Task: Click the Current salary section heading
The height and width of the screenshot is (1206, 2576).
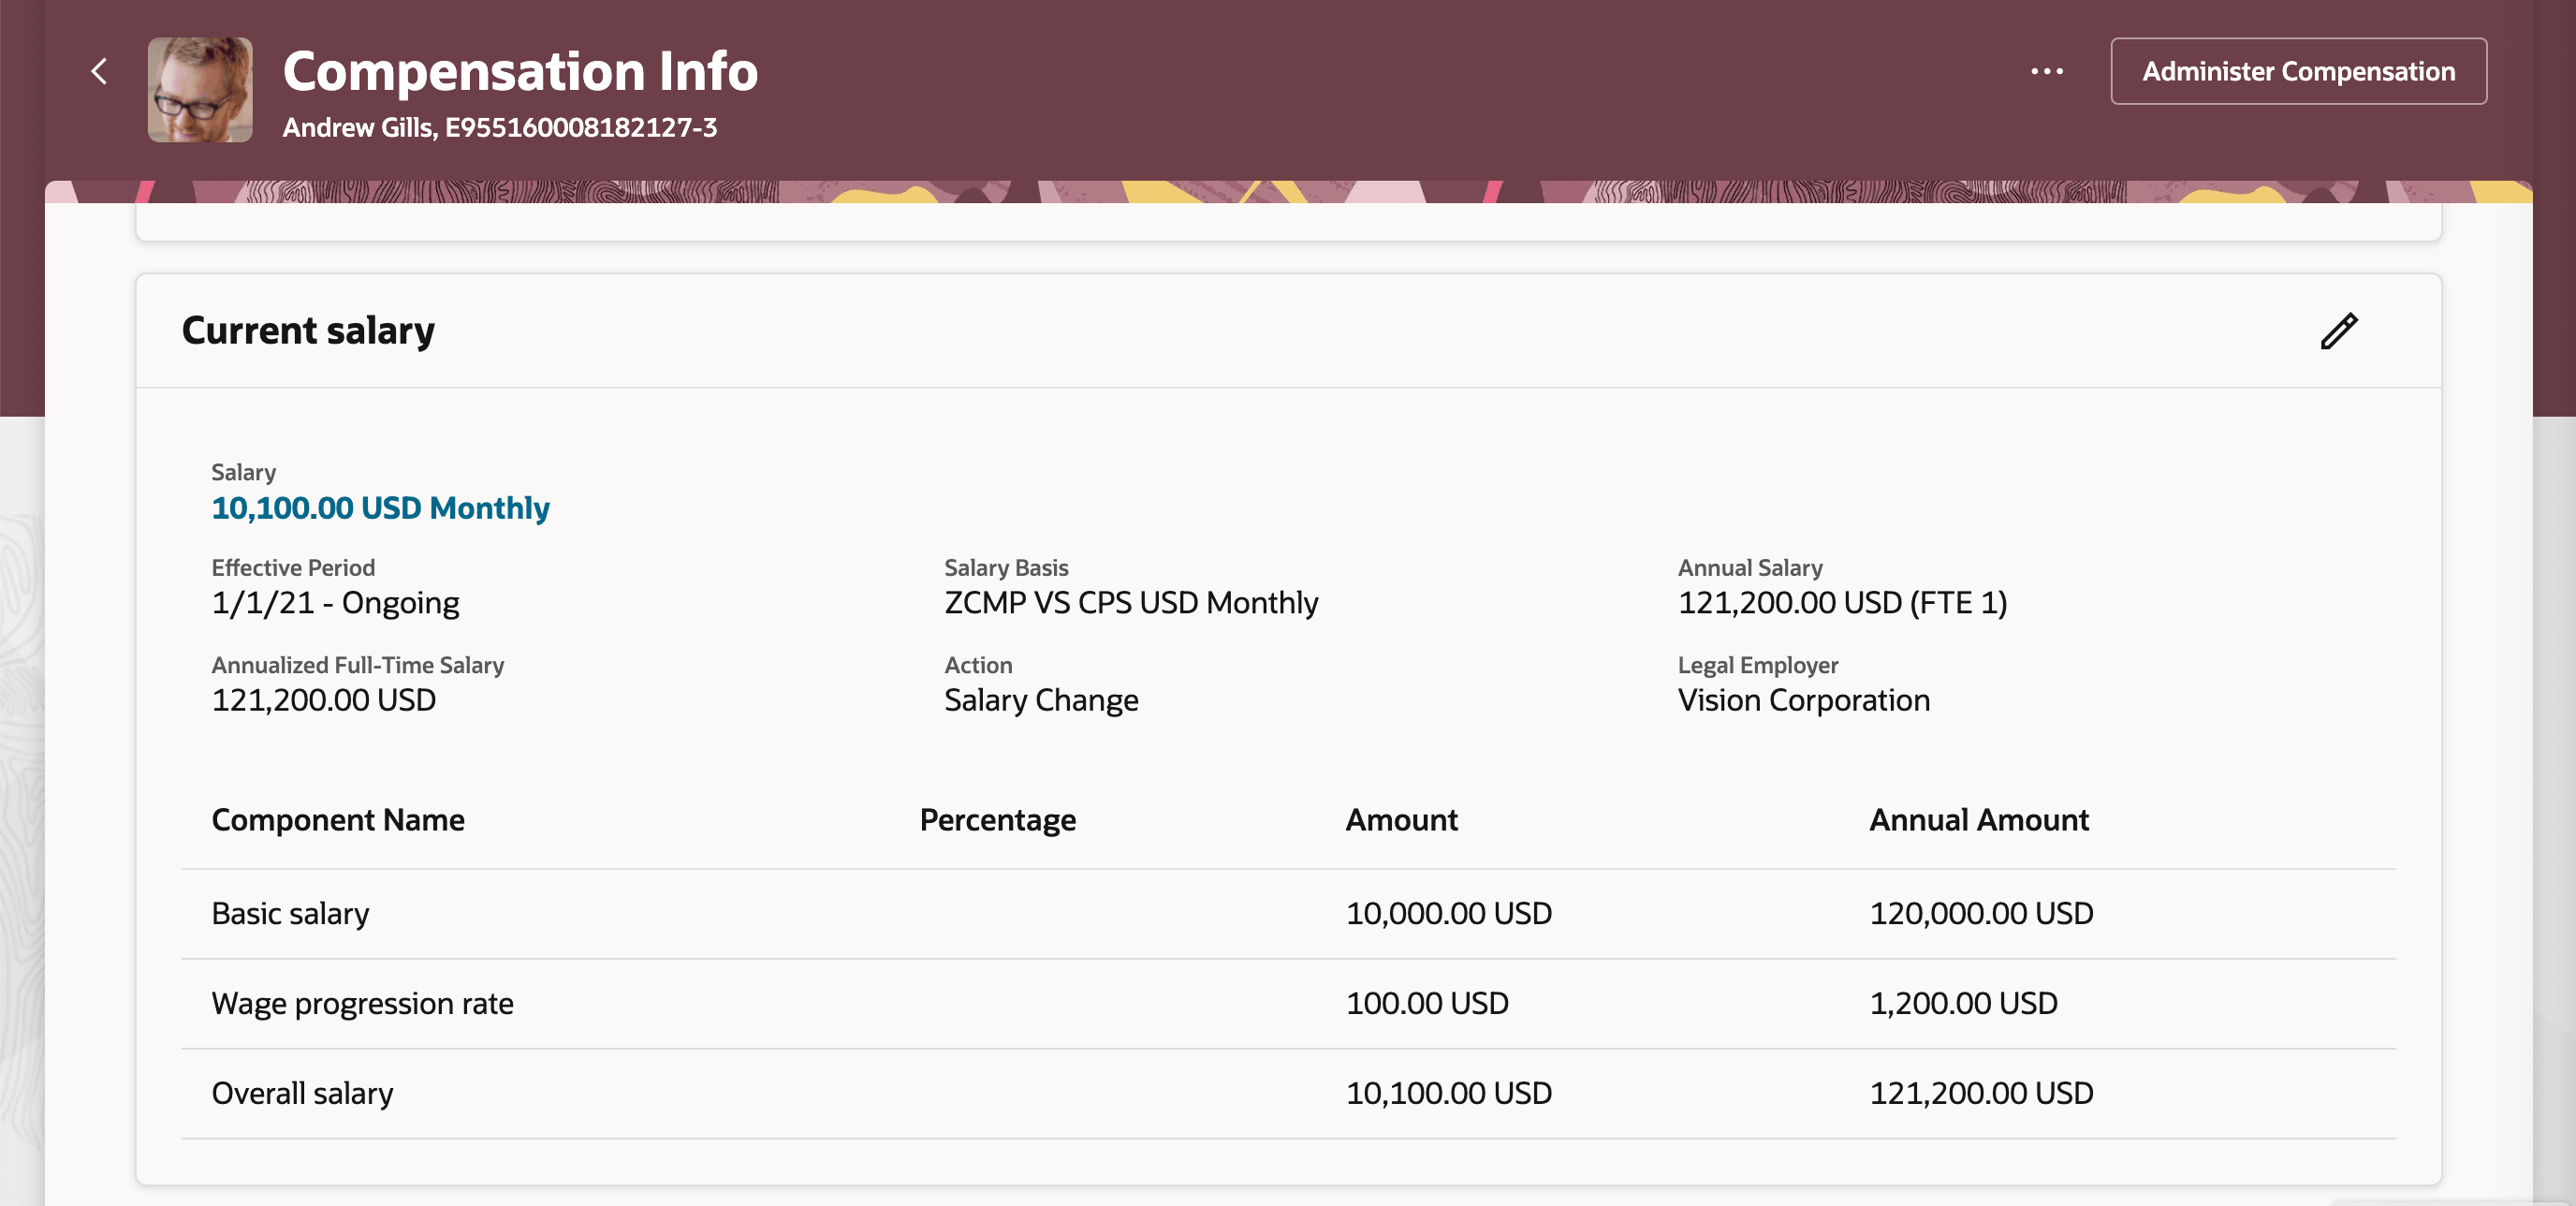Action: (308, 330)
